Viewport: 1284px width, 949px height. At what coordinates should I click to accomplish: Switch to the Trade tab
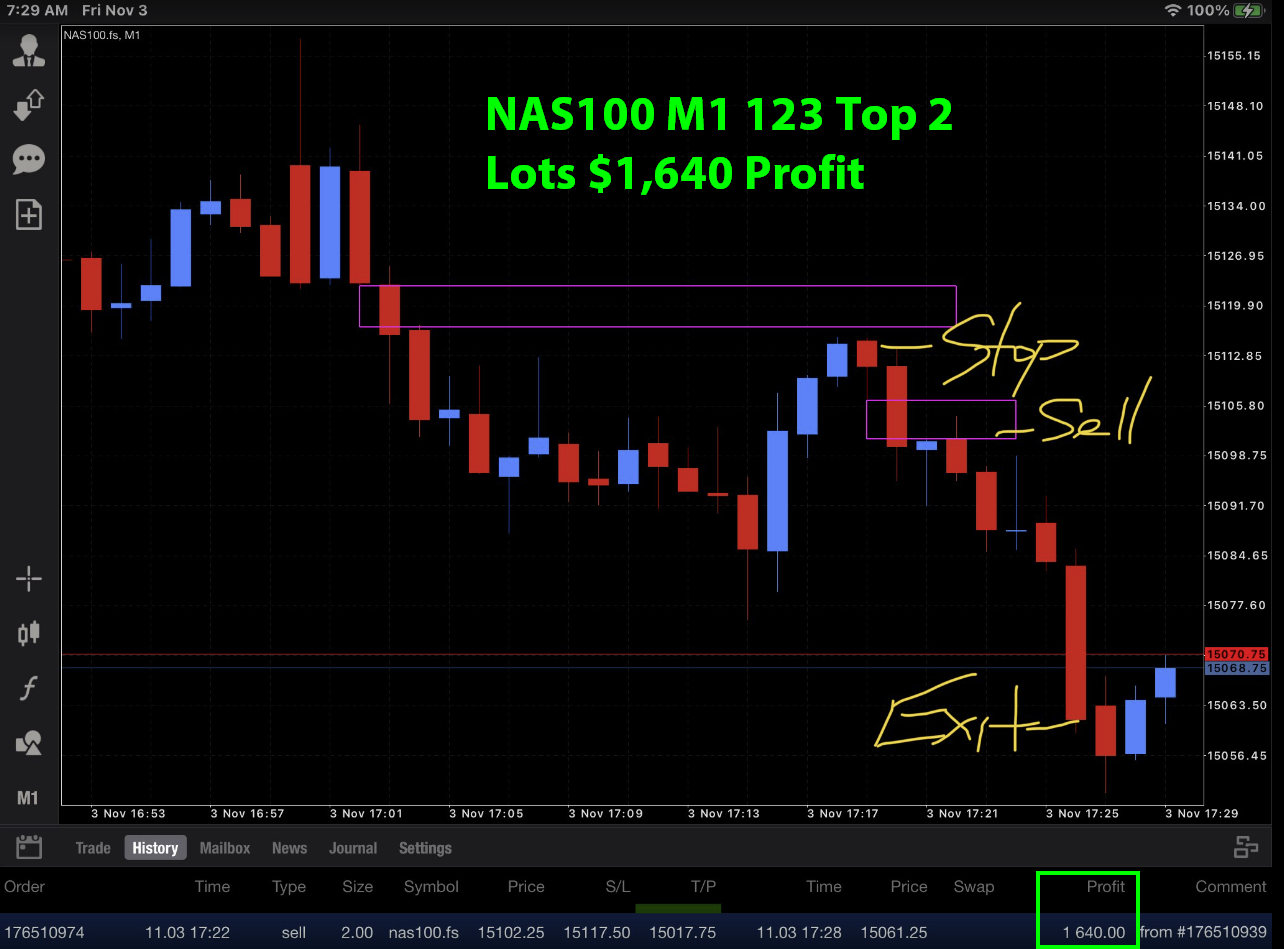click(x=93, y=848)
